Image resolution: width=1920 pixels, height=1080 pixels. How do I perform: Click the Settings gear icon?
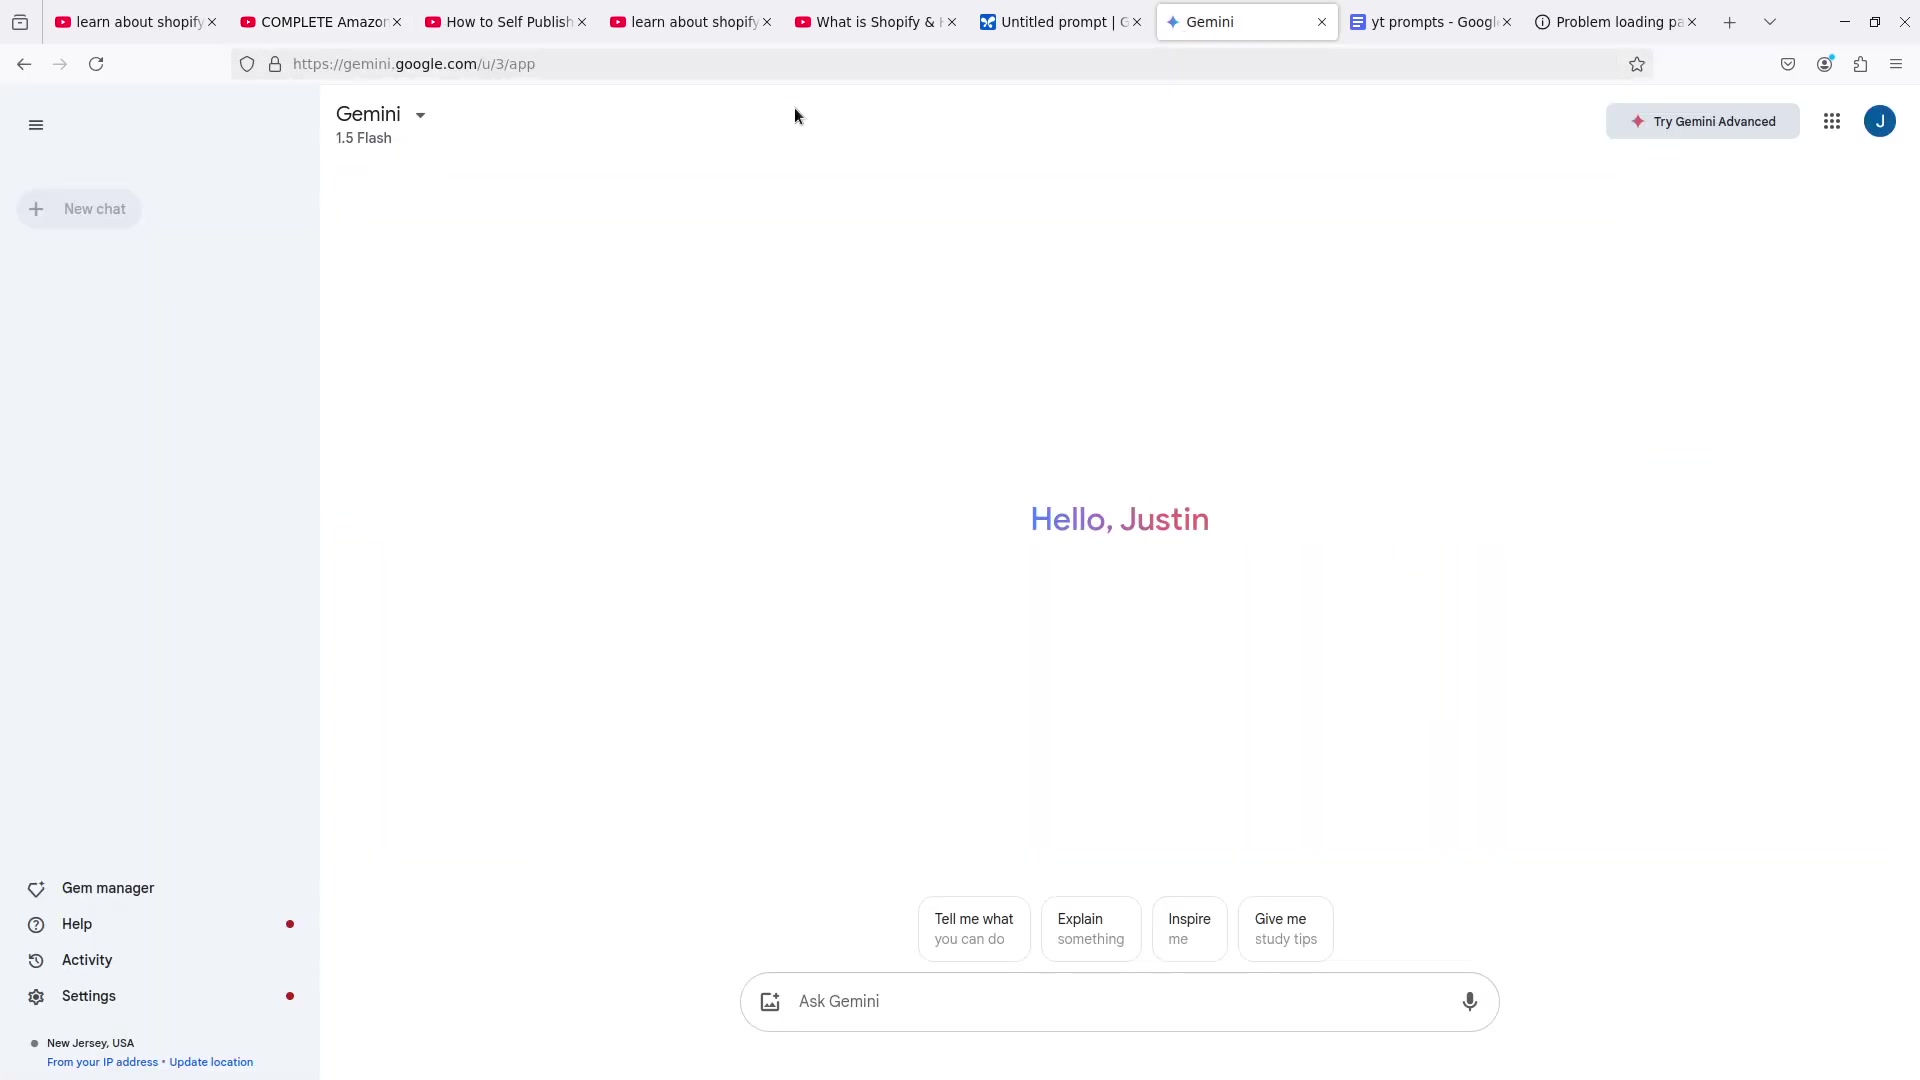(36, 997)
